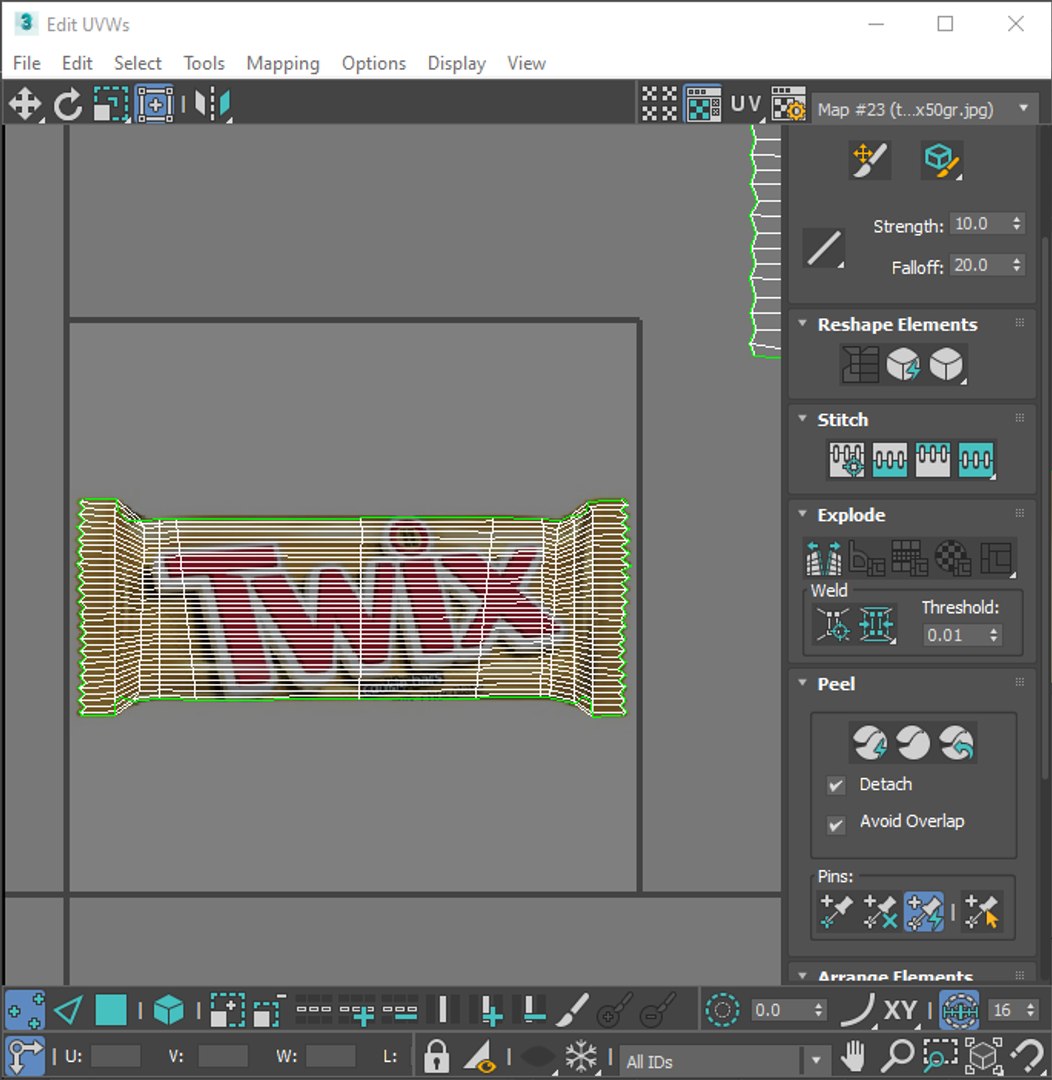The width and height of the screenshot is (1052, 1080).
Task: Toggle the Detach checkbox
Action: pyautogui.click(x=836, y=785)
